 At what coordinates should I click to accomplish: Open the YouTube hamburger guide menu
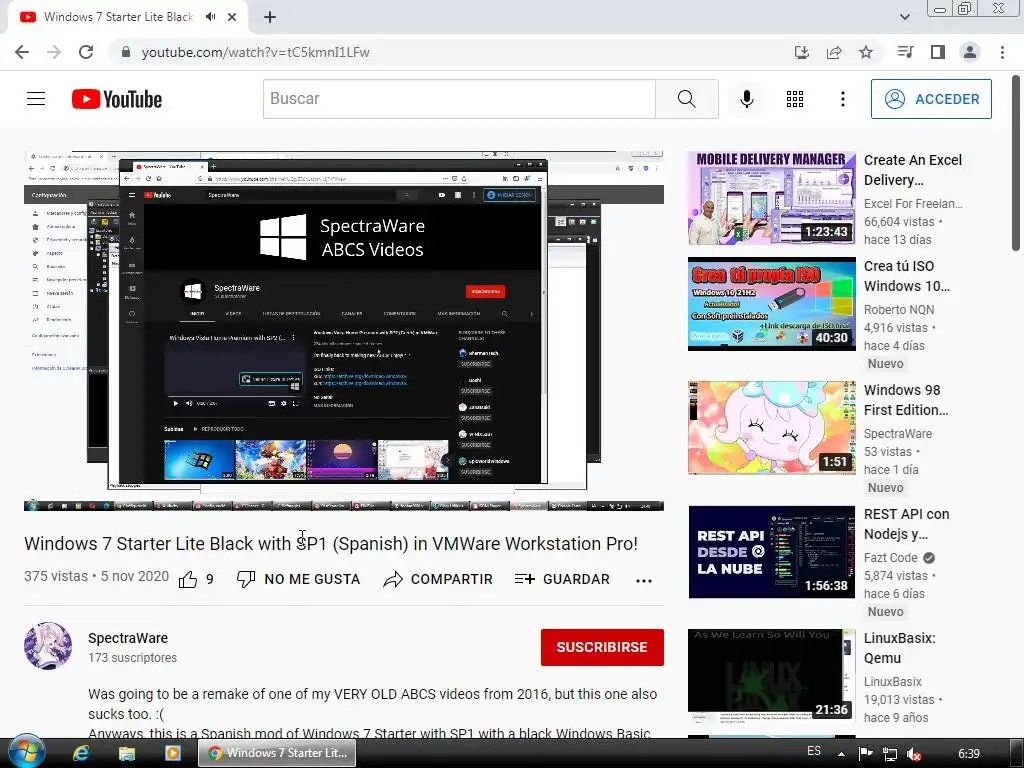[x=36, y=99]
